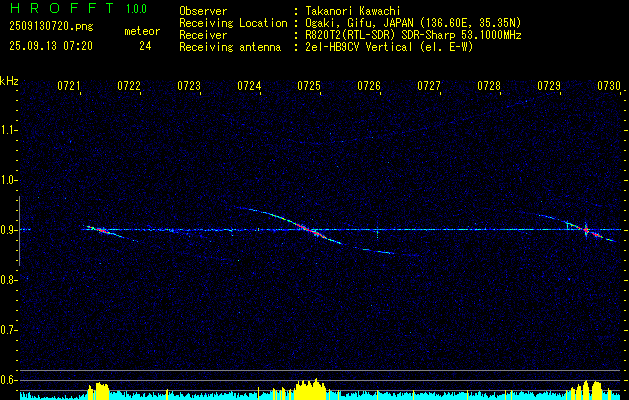This screenshot has height=400, width=629.
Task: Click location Ogaki, Gifu, JAPAN text
Action: (x=412, y=23)
